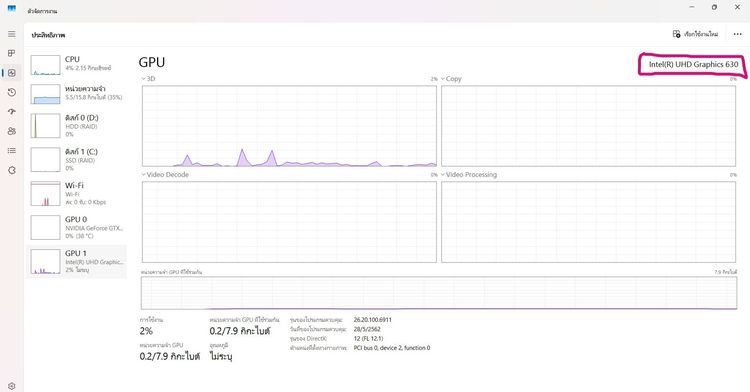Select the CPU performance item
The image size is (750, 392).
77,65
